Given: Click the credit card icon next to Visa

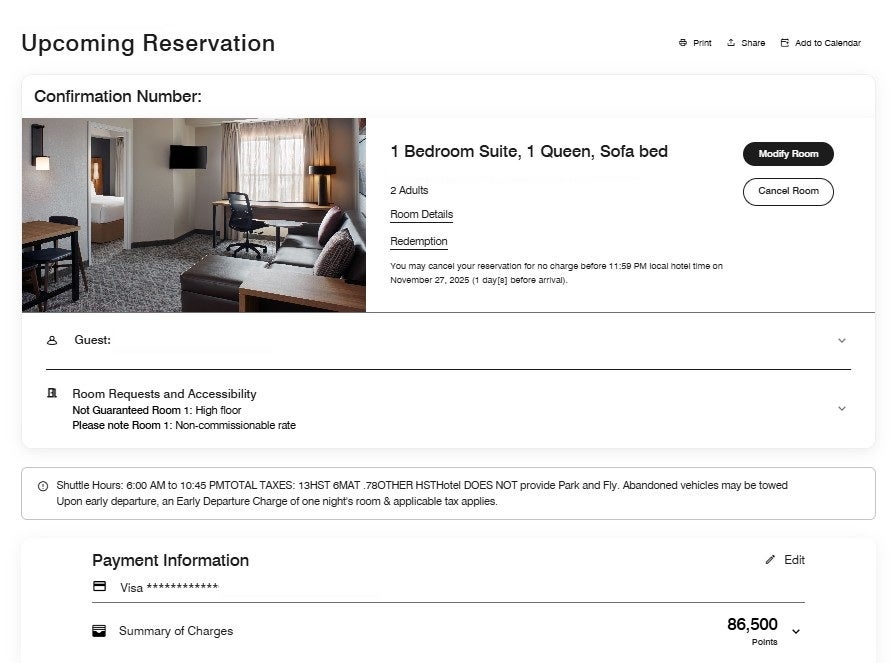Looking at the screenshot, I should coord(100,586).
